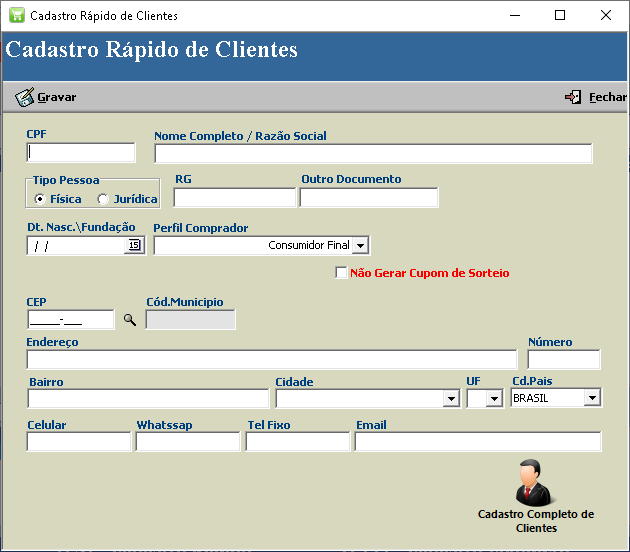Click the Nome Completo / Razão Social field

coord(373,153)
